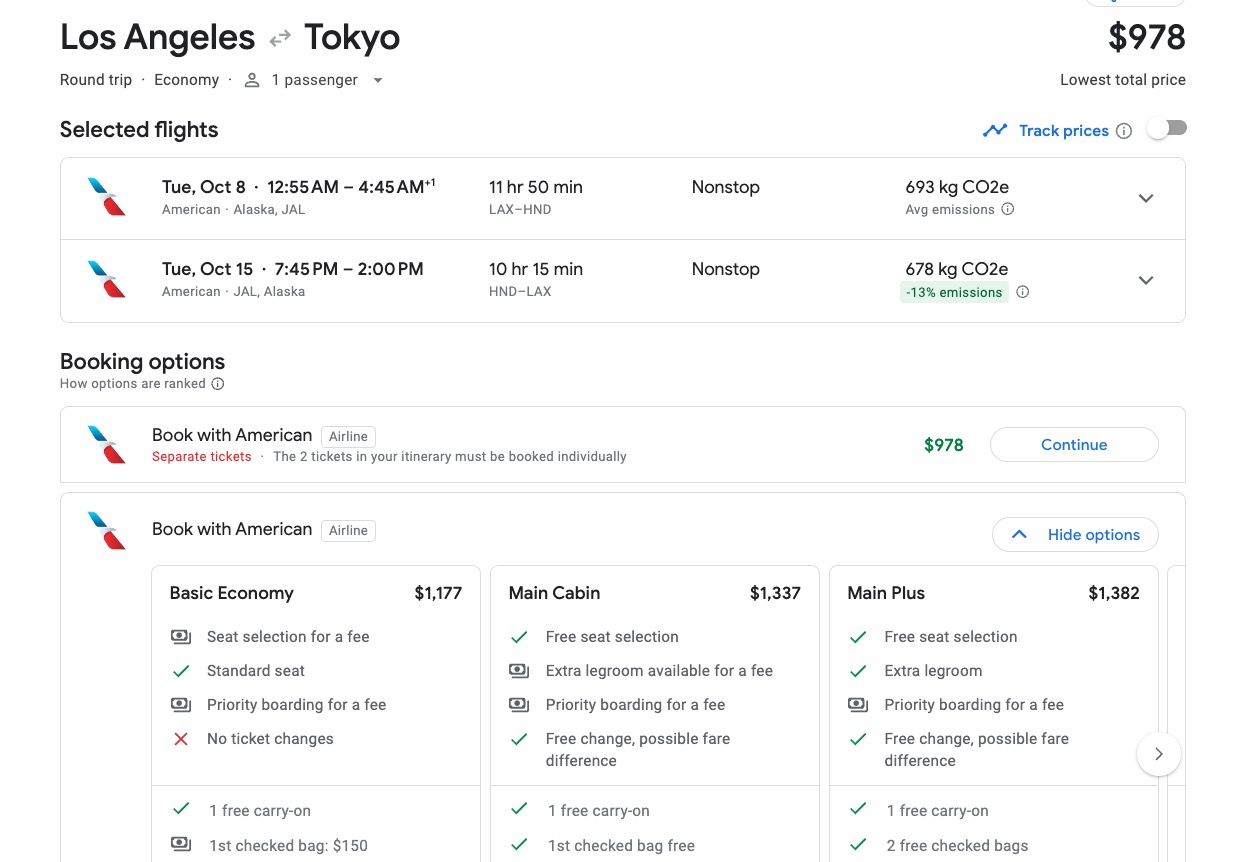
Task: Click Continue to book for $978
Action: [1074, 445]
